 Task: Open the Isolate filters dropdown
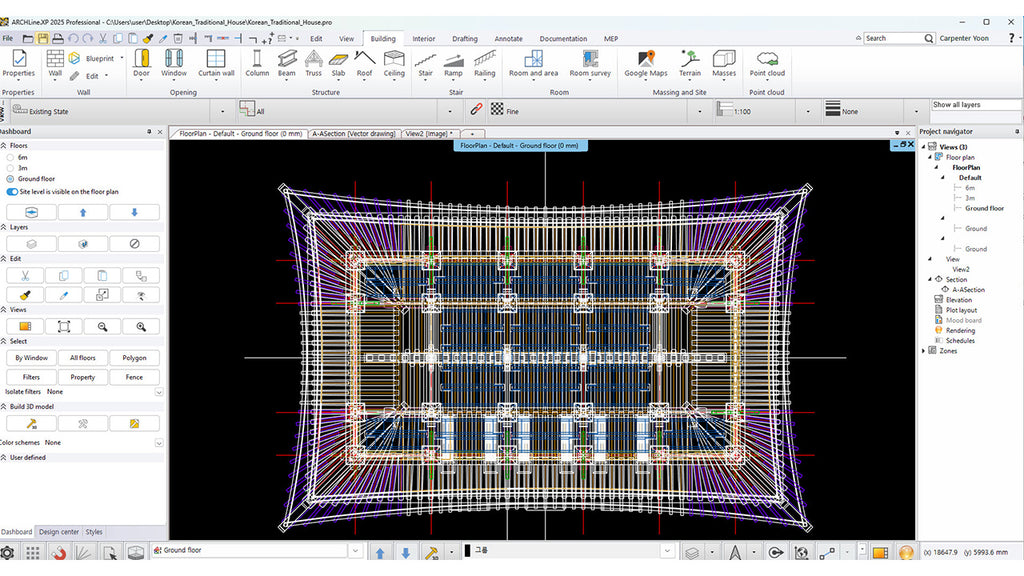pyautogui.click(x=159, y=392)
